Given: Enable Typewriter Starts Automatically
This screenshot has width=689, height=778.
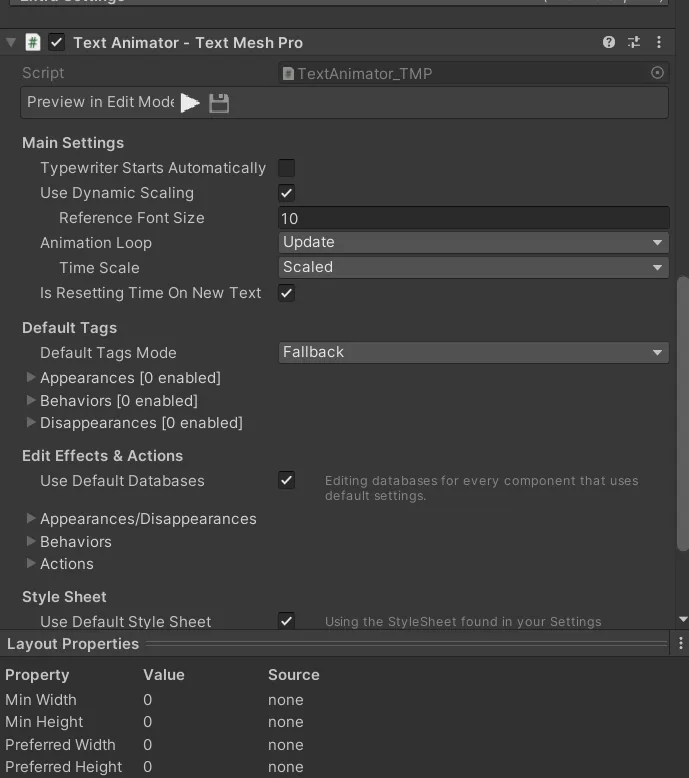Looking at the screenshot, I should pyautogui.click(x=286, y=168).
